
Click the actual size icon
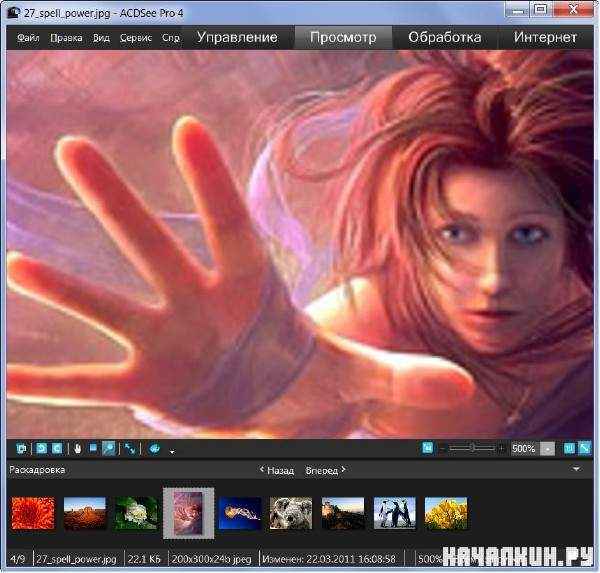pyautogui.click(x=569, y=448)
